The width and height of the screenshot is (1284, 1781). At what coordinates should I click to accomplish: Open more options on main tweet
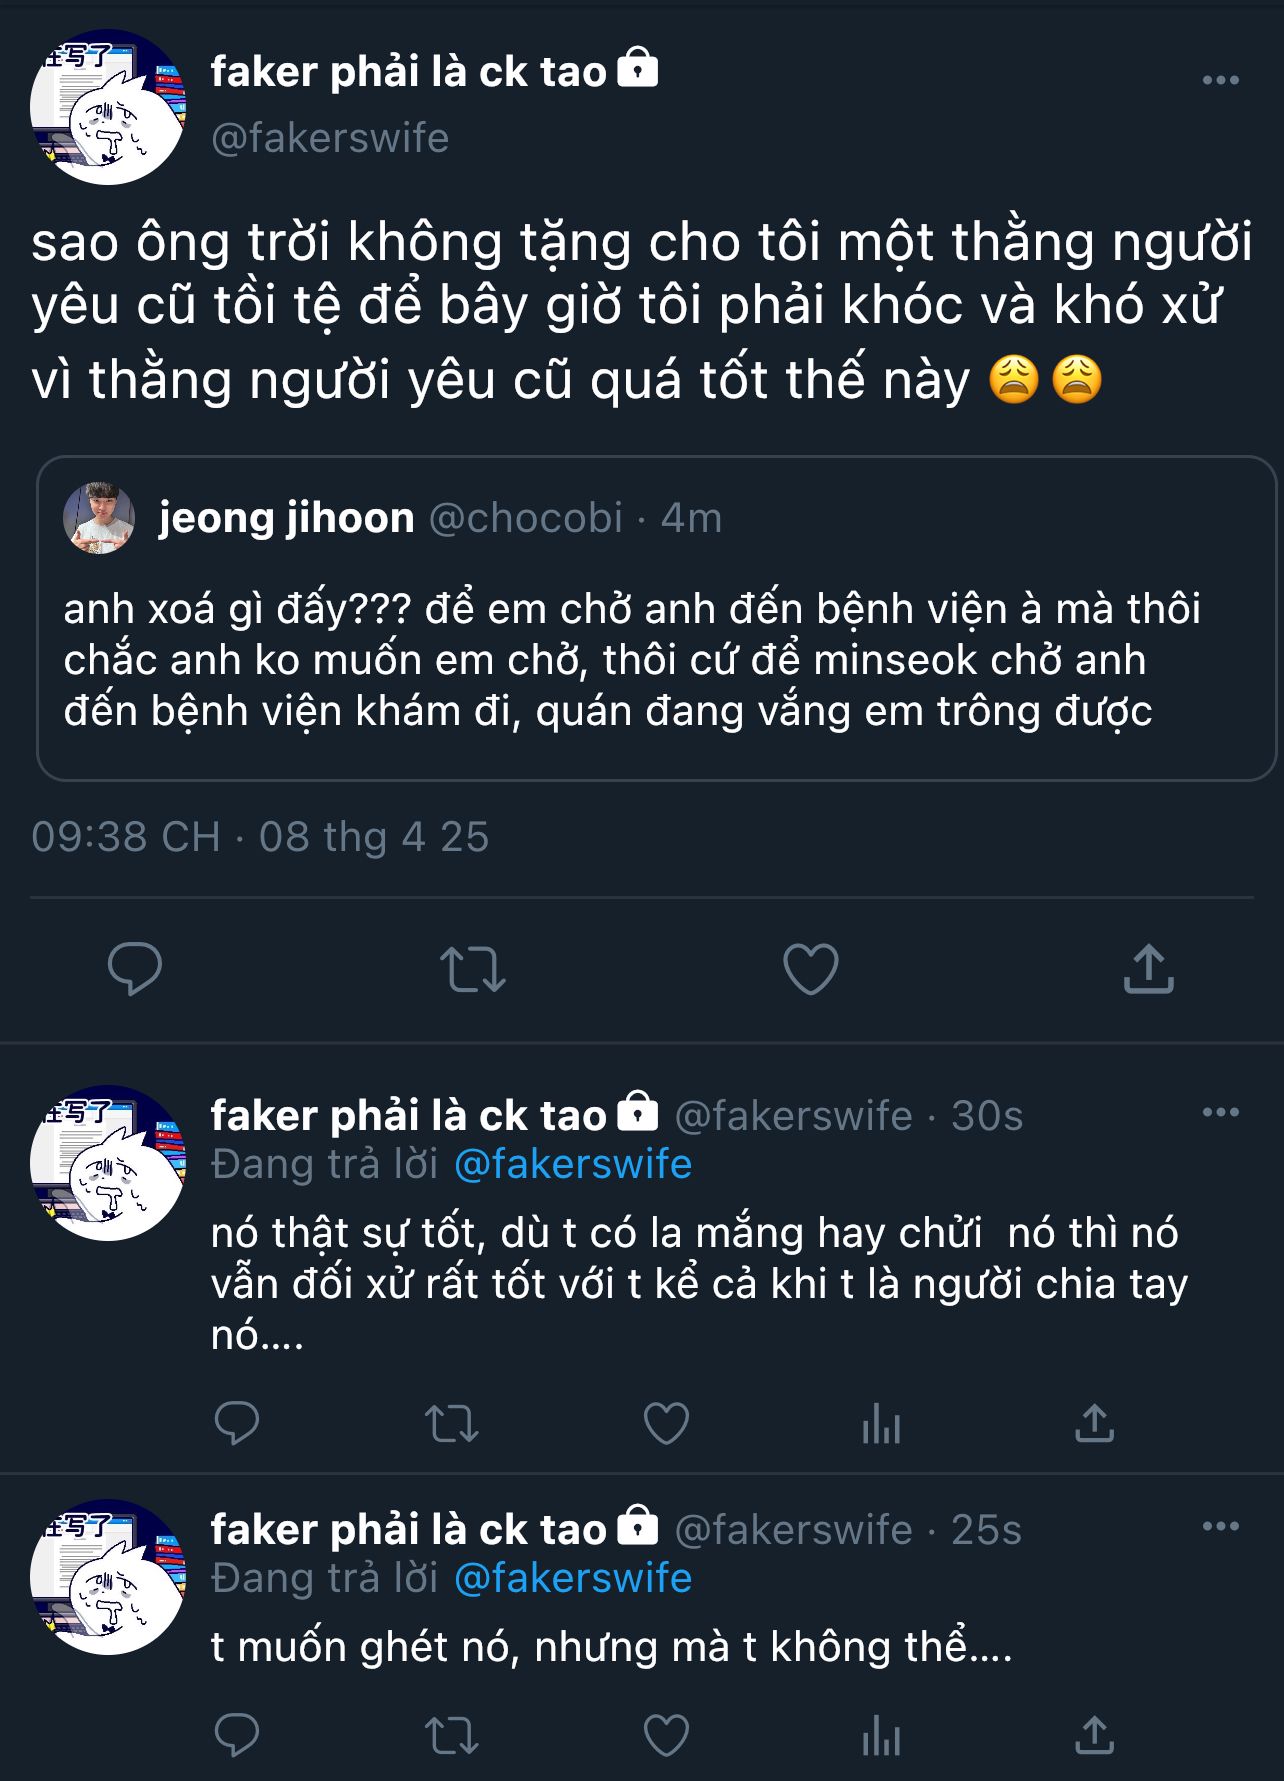(1220, 80)
